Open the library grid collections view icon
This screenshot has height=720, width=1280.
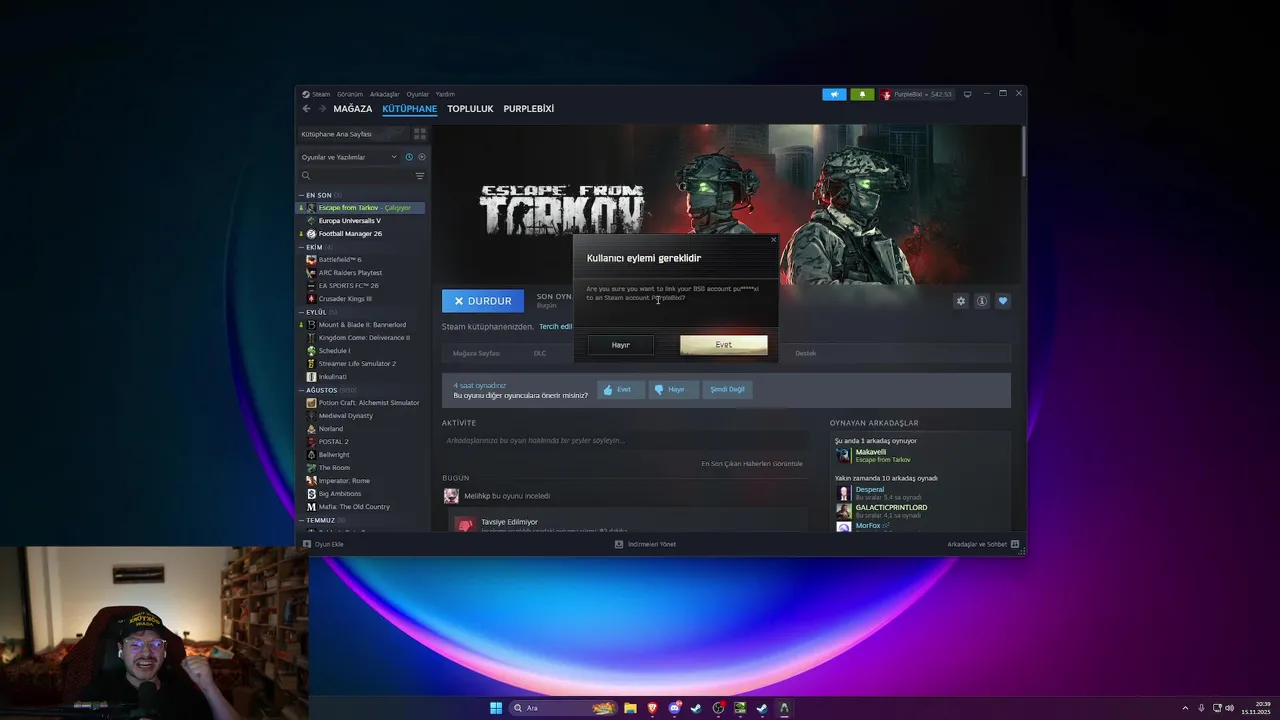point(420,134)
